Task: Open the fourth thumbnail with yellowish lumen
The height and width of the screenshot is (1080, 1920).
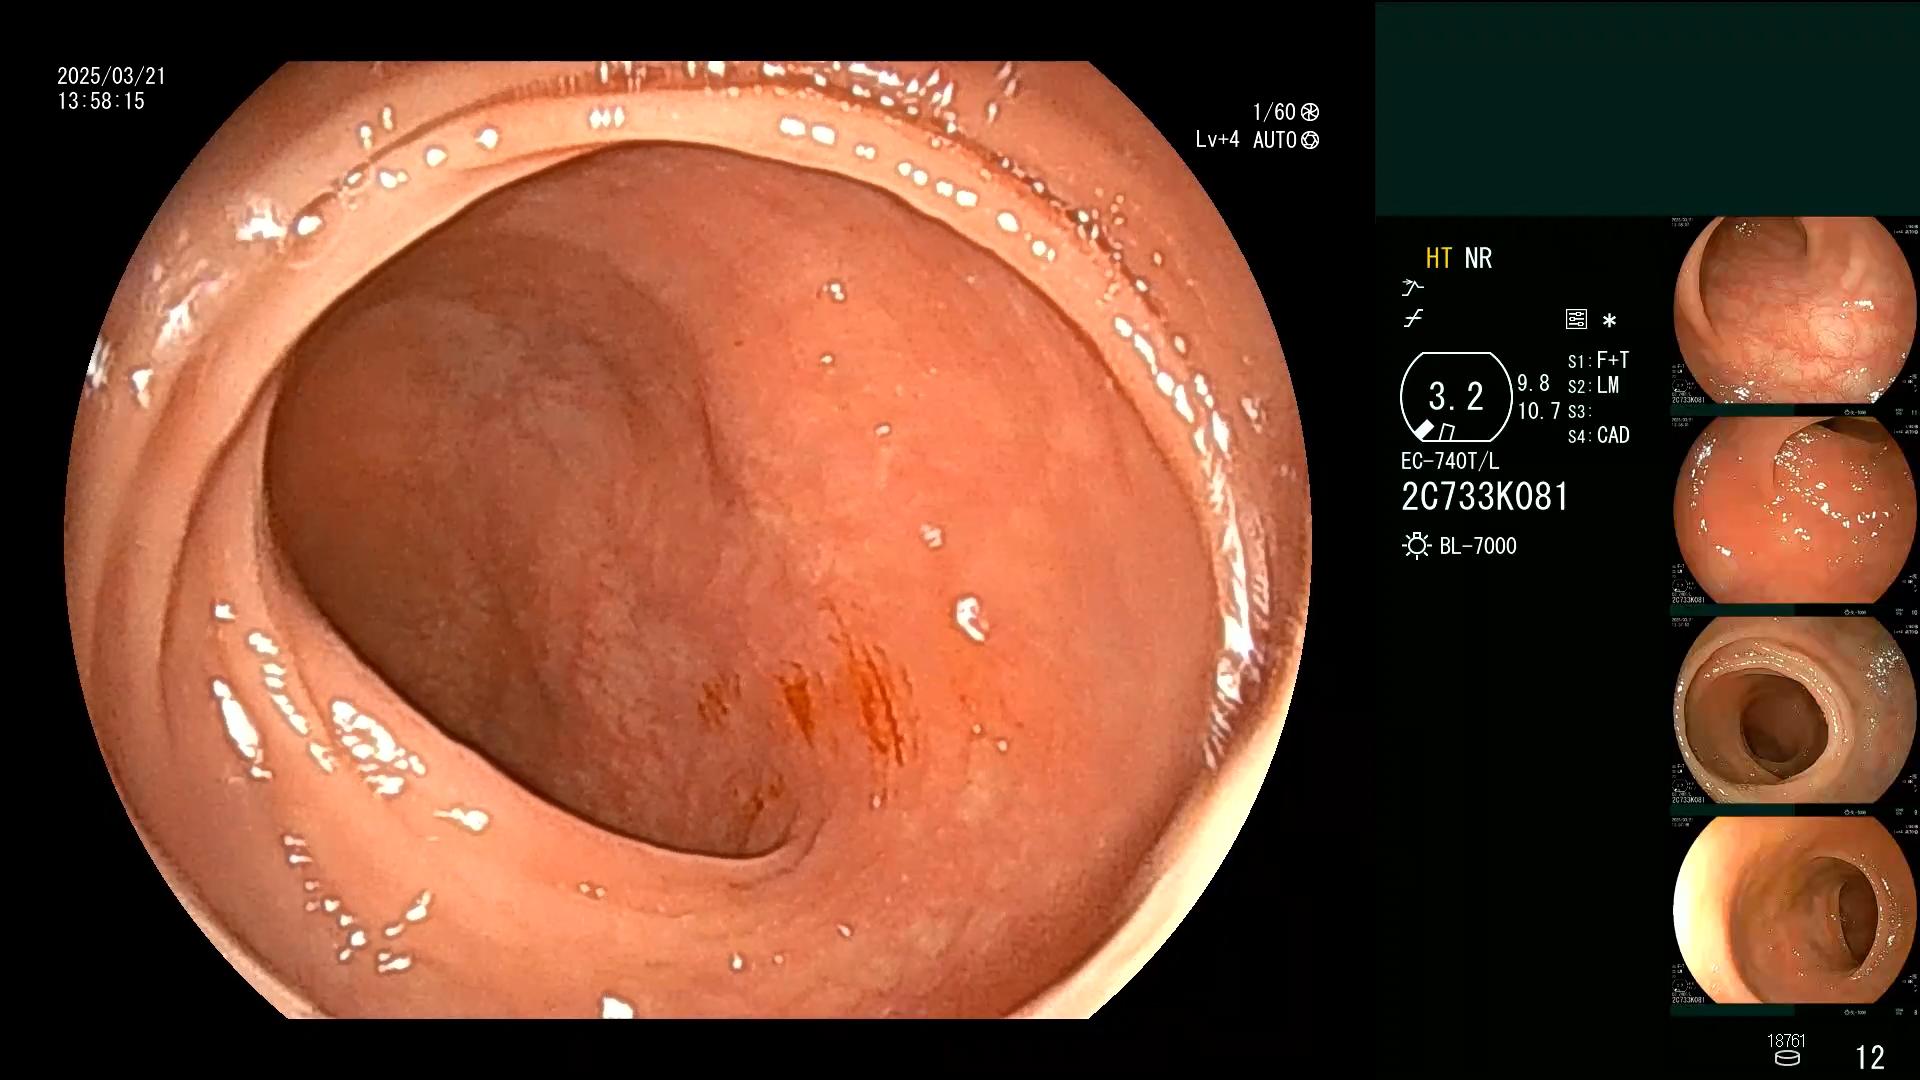Action: tap(1794, 911)
